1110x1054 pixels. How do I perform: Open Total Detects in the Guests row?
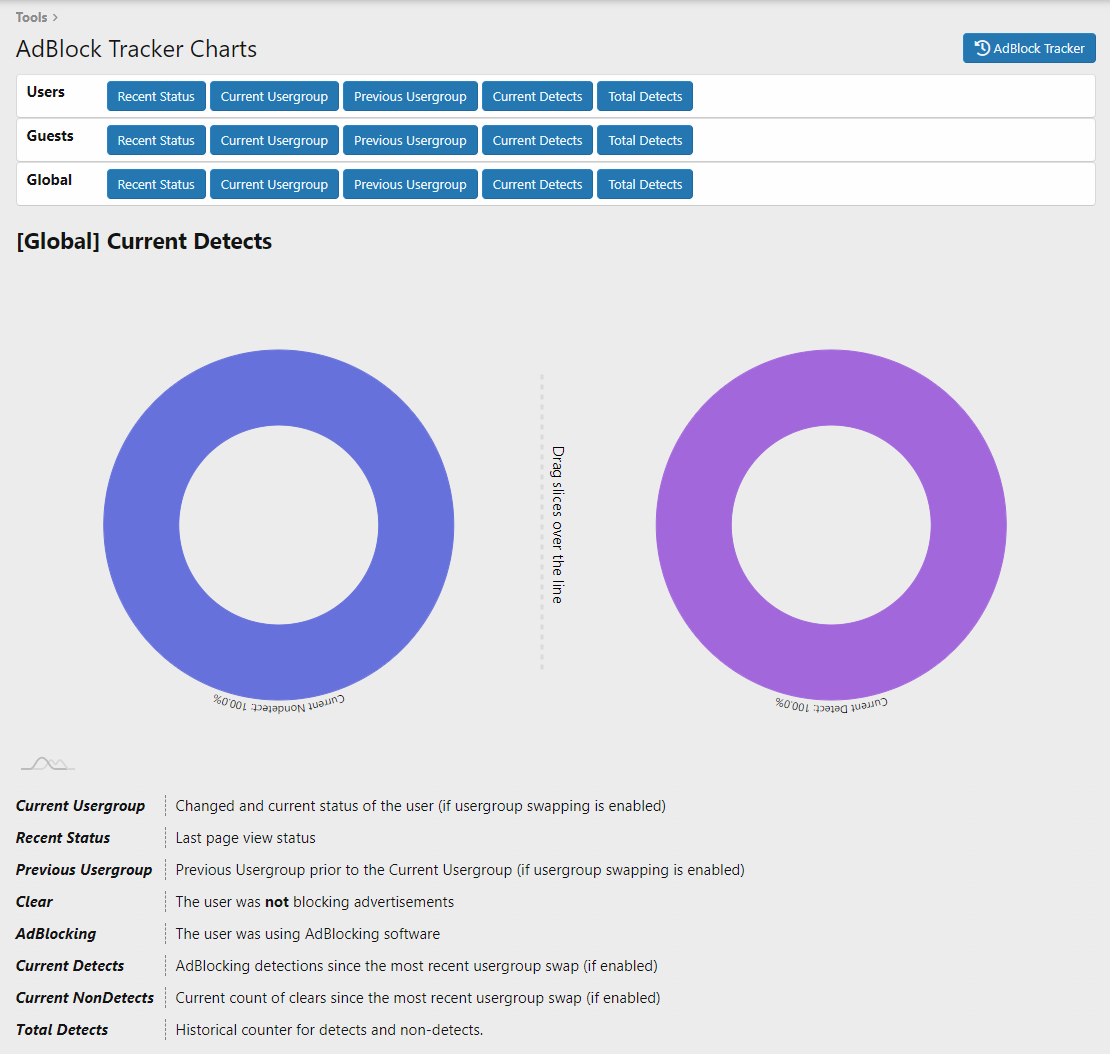click(x=645, y=141)
